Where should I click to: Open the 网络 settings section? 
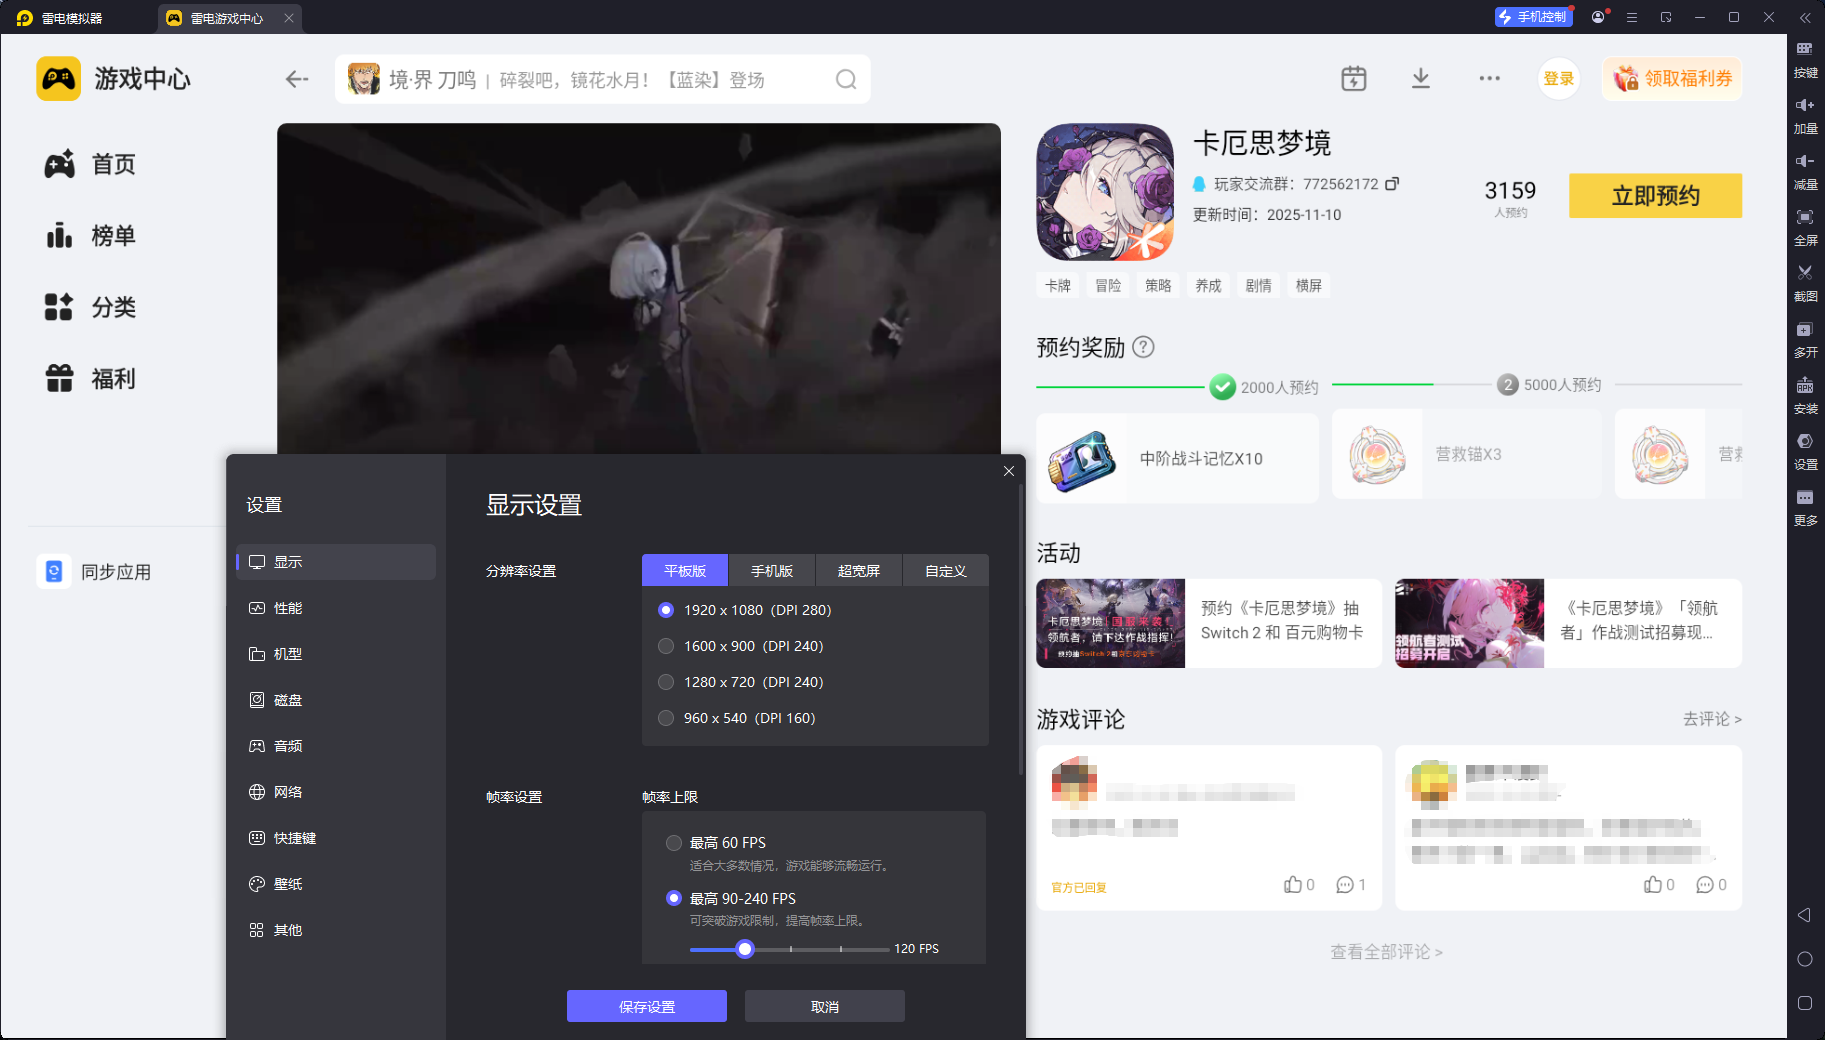[x=336, y=792]
